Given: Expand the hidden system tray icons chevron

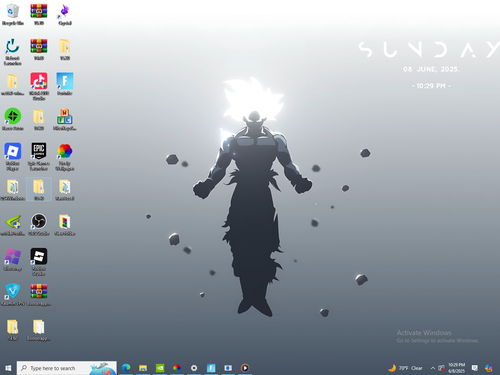Looking at the screenshot, I should click(433, 368).
